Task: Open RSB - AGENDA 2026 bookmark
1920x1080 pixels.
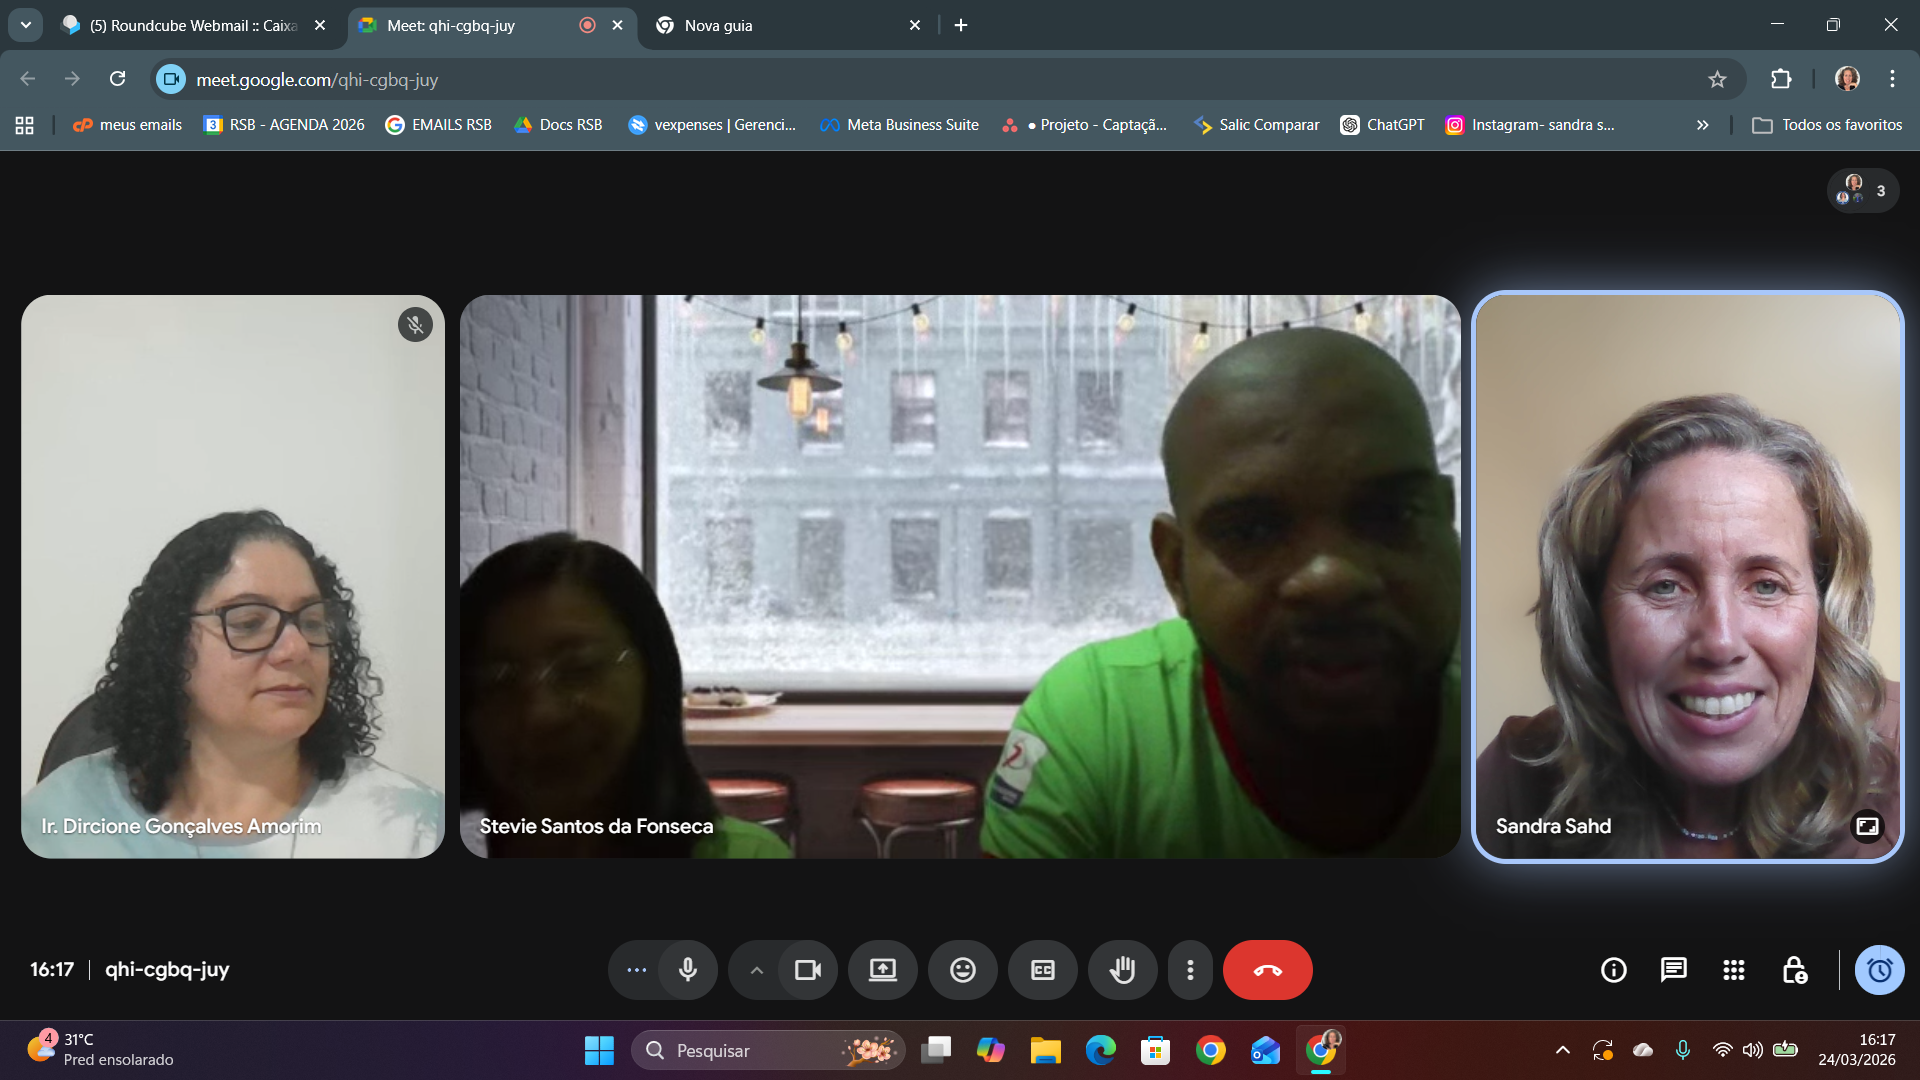Action: pos(284,125)
